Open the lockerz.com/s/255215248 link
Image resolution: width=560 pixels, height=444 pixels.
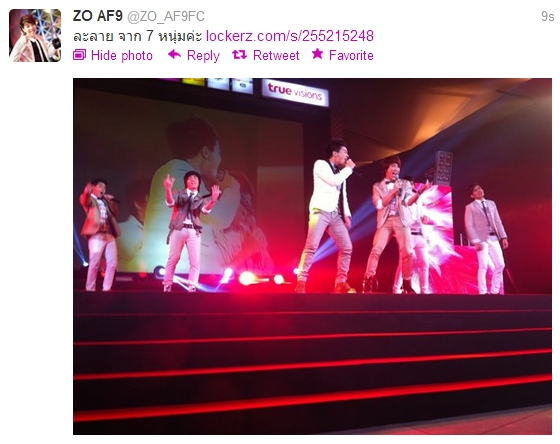point(290,36)
